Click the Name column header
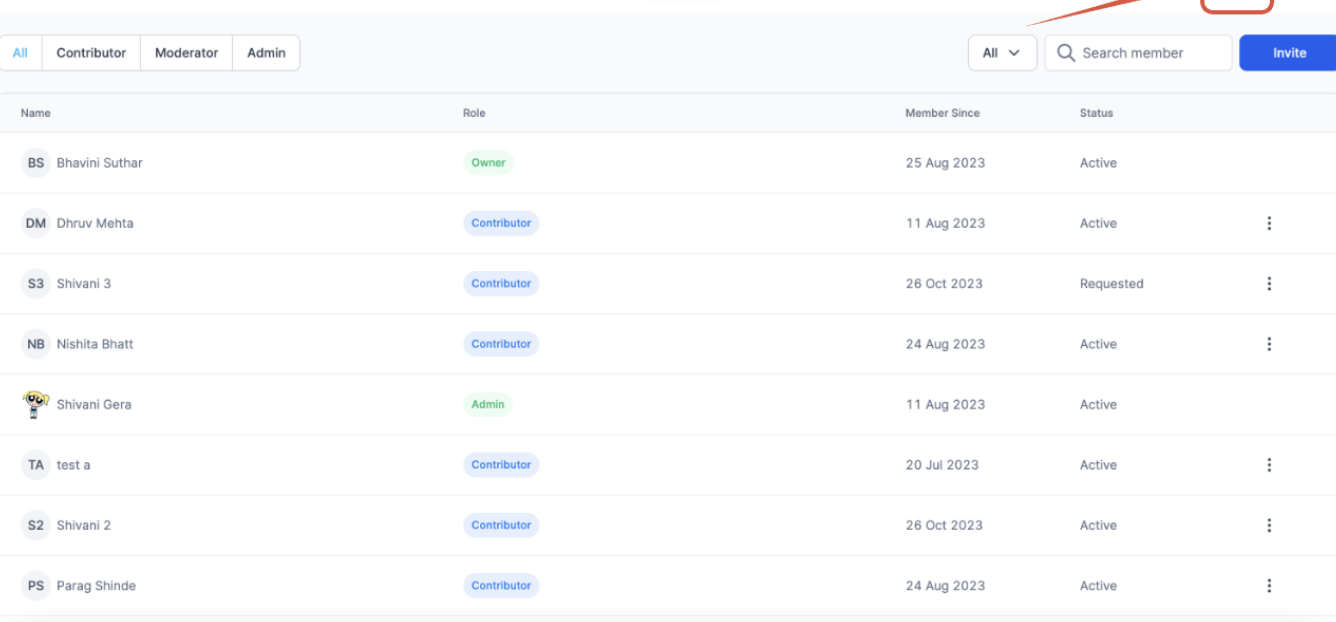 [36, 113]
